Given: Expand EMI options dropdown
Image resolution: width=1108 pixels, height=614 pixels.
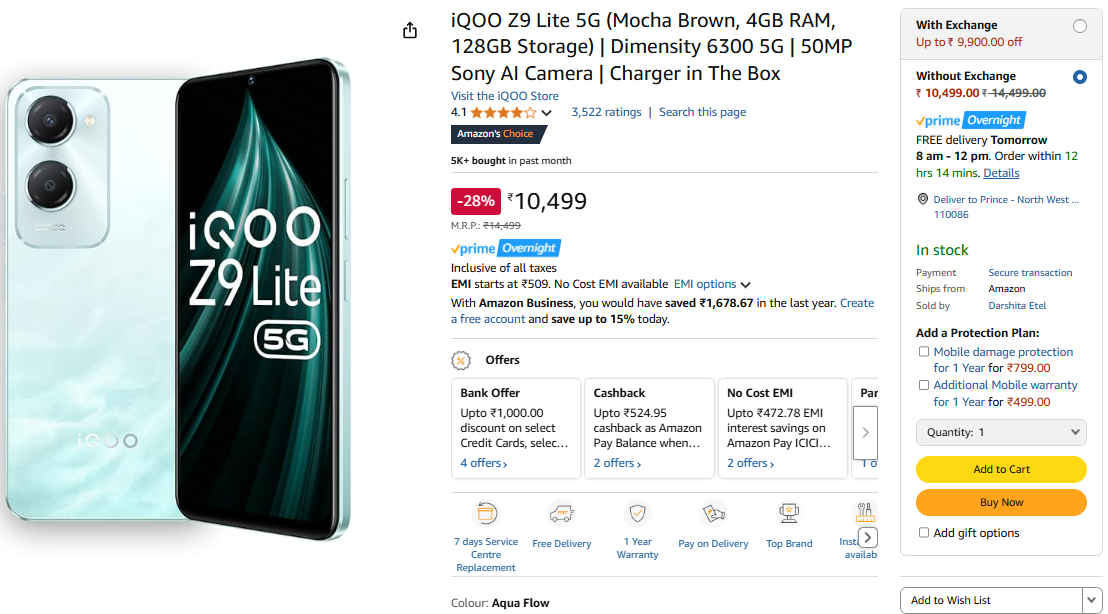Looking at the screenshot, I should [712, 284].
